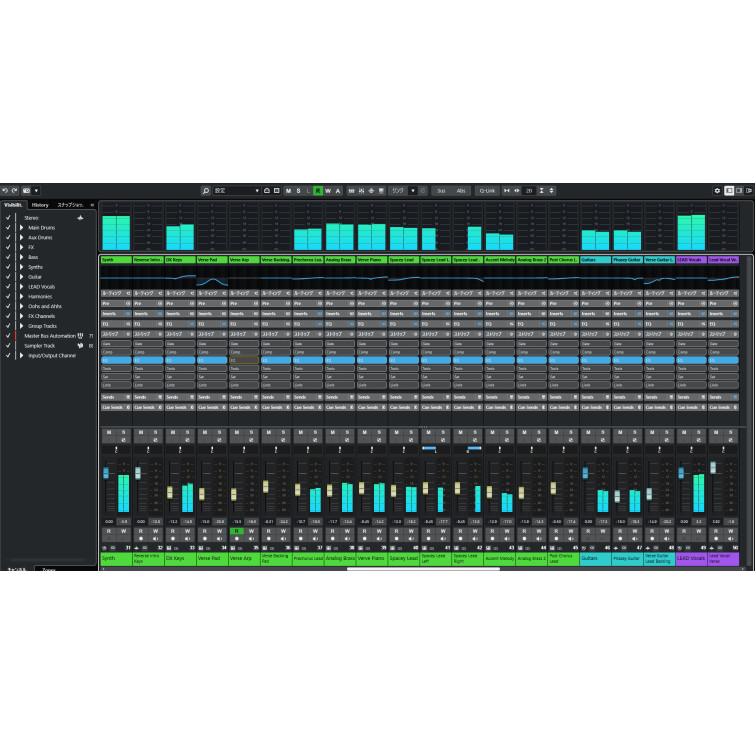Screen dimensions: 756x756
Task: Click the Abs button in toolbar
Action: pyautogui.click(x=461, y=191)
